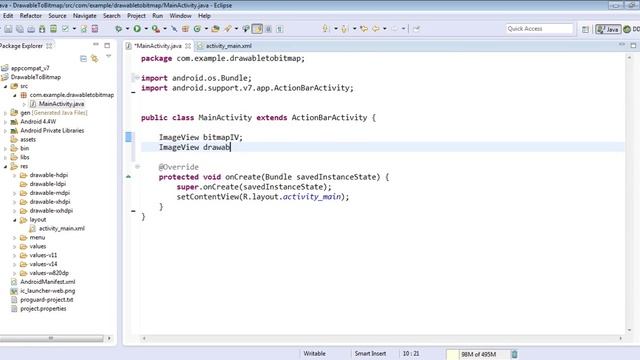Screen dimensions: 640x360
Task: Open the Run dropdown arrow
Action: (x=146, y=29)
